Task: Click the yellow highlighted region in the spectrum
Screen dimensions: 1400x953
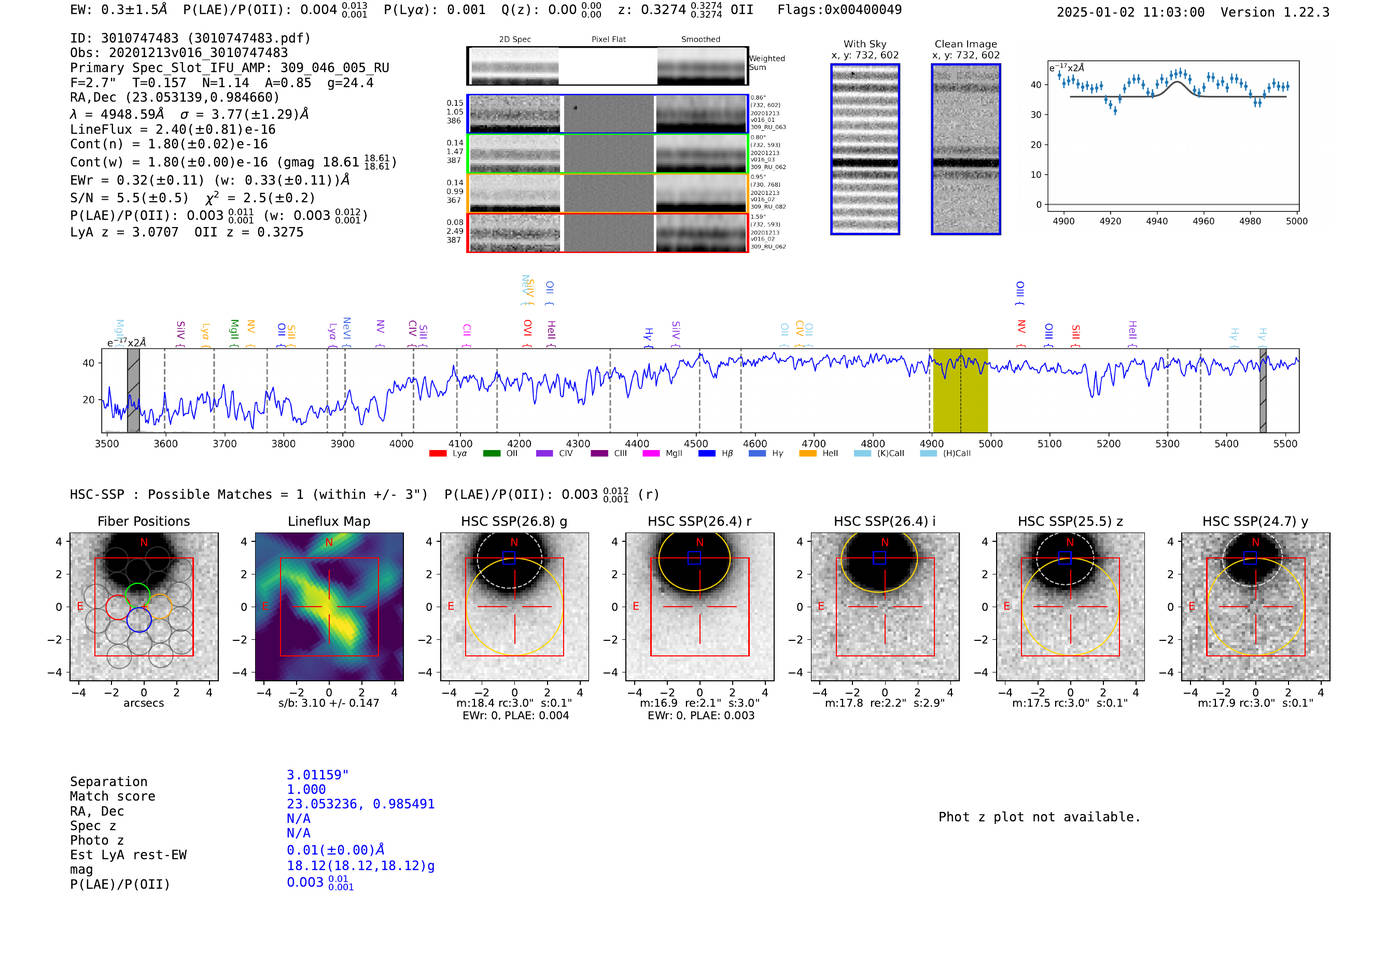Action: pos(960,390)
